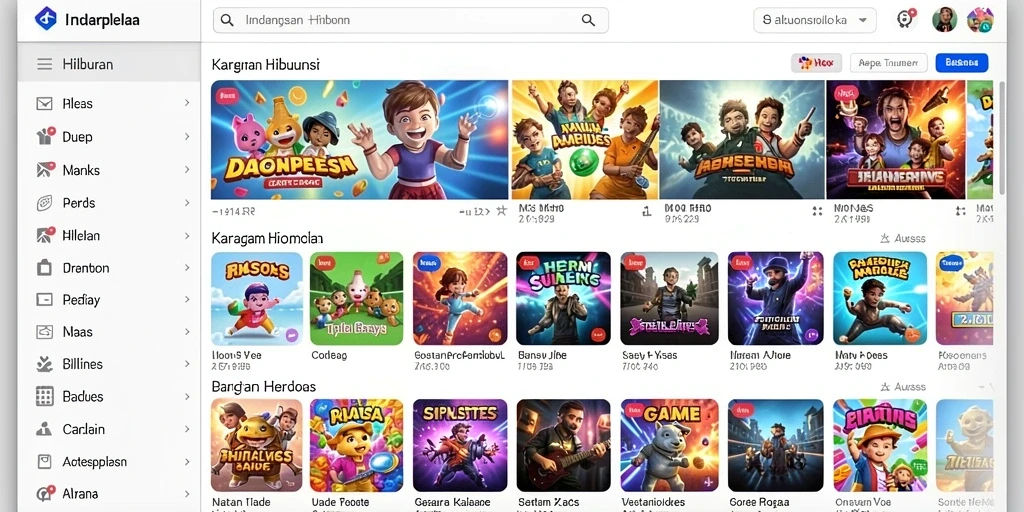Open the dark fantasy Ashsener banner
Screen dimensions: 1024x512
pos(743,140)
